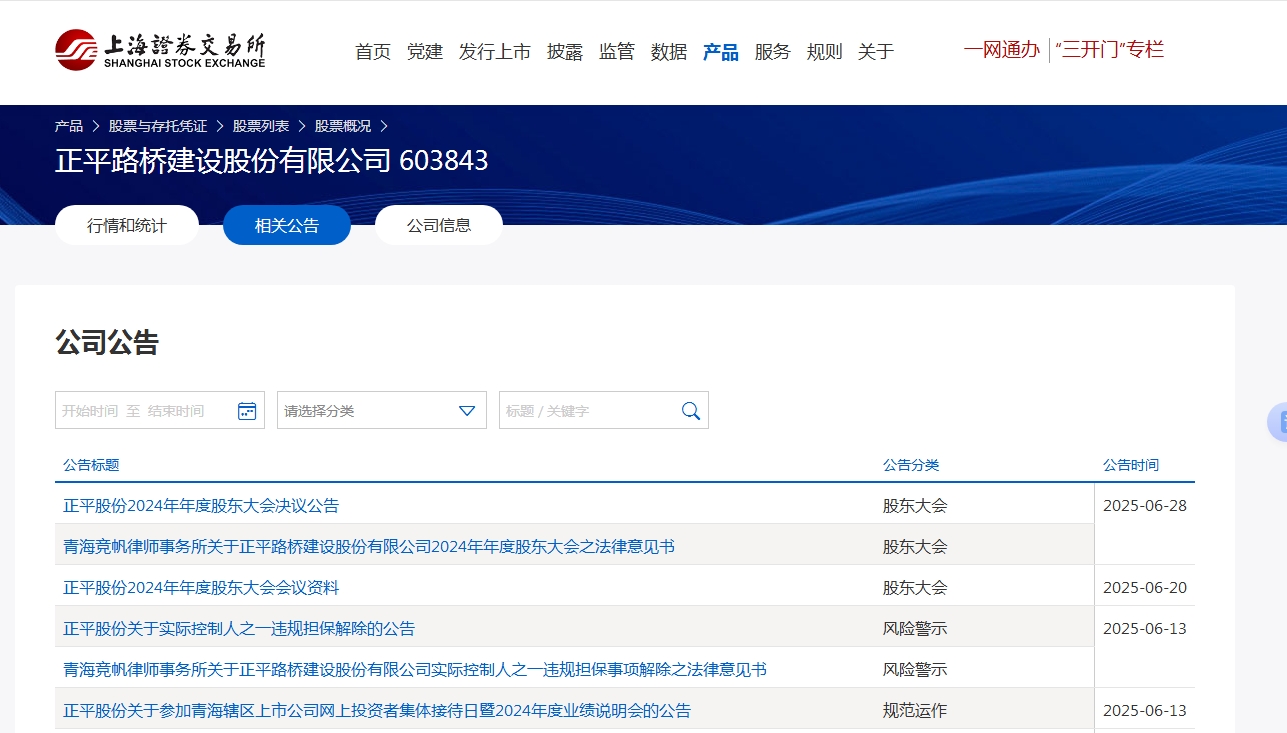Open the 监管 menu item
Screen dimensions: 1287x733
[x=617, y=52]
